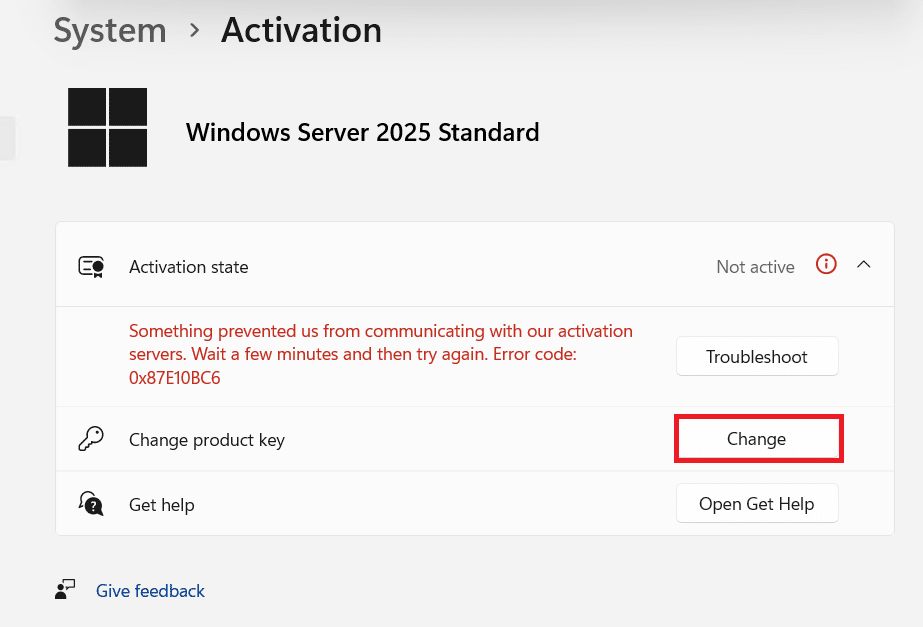This screenshot has height=627, width=923.
Task: Click the Activation breadcrumb title
Action: click(x=301, y=30)
